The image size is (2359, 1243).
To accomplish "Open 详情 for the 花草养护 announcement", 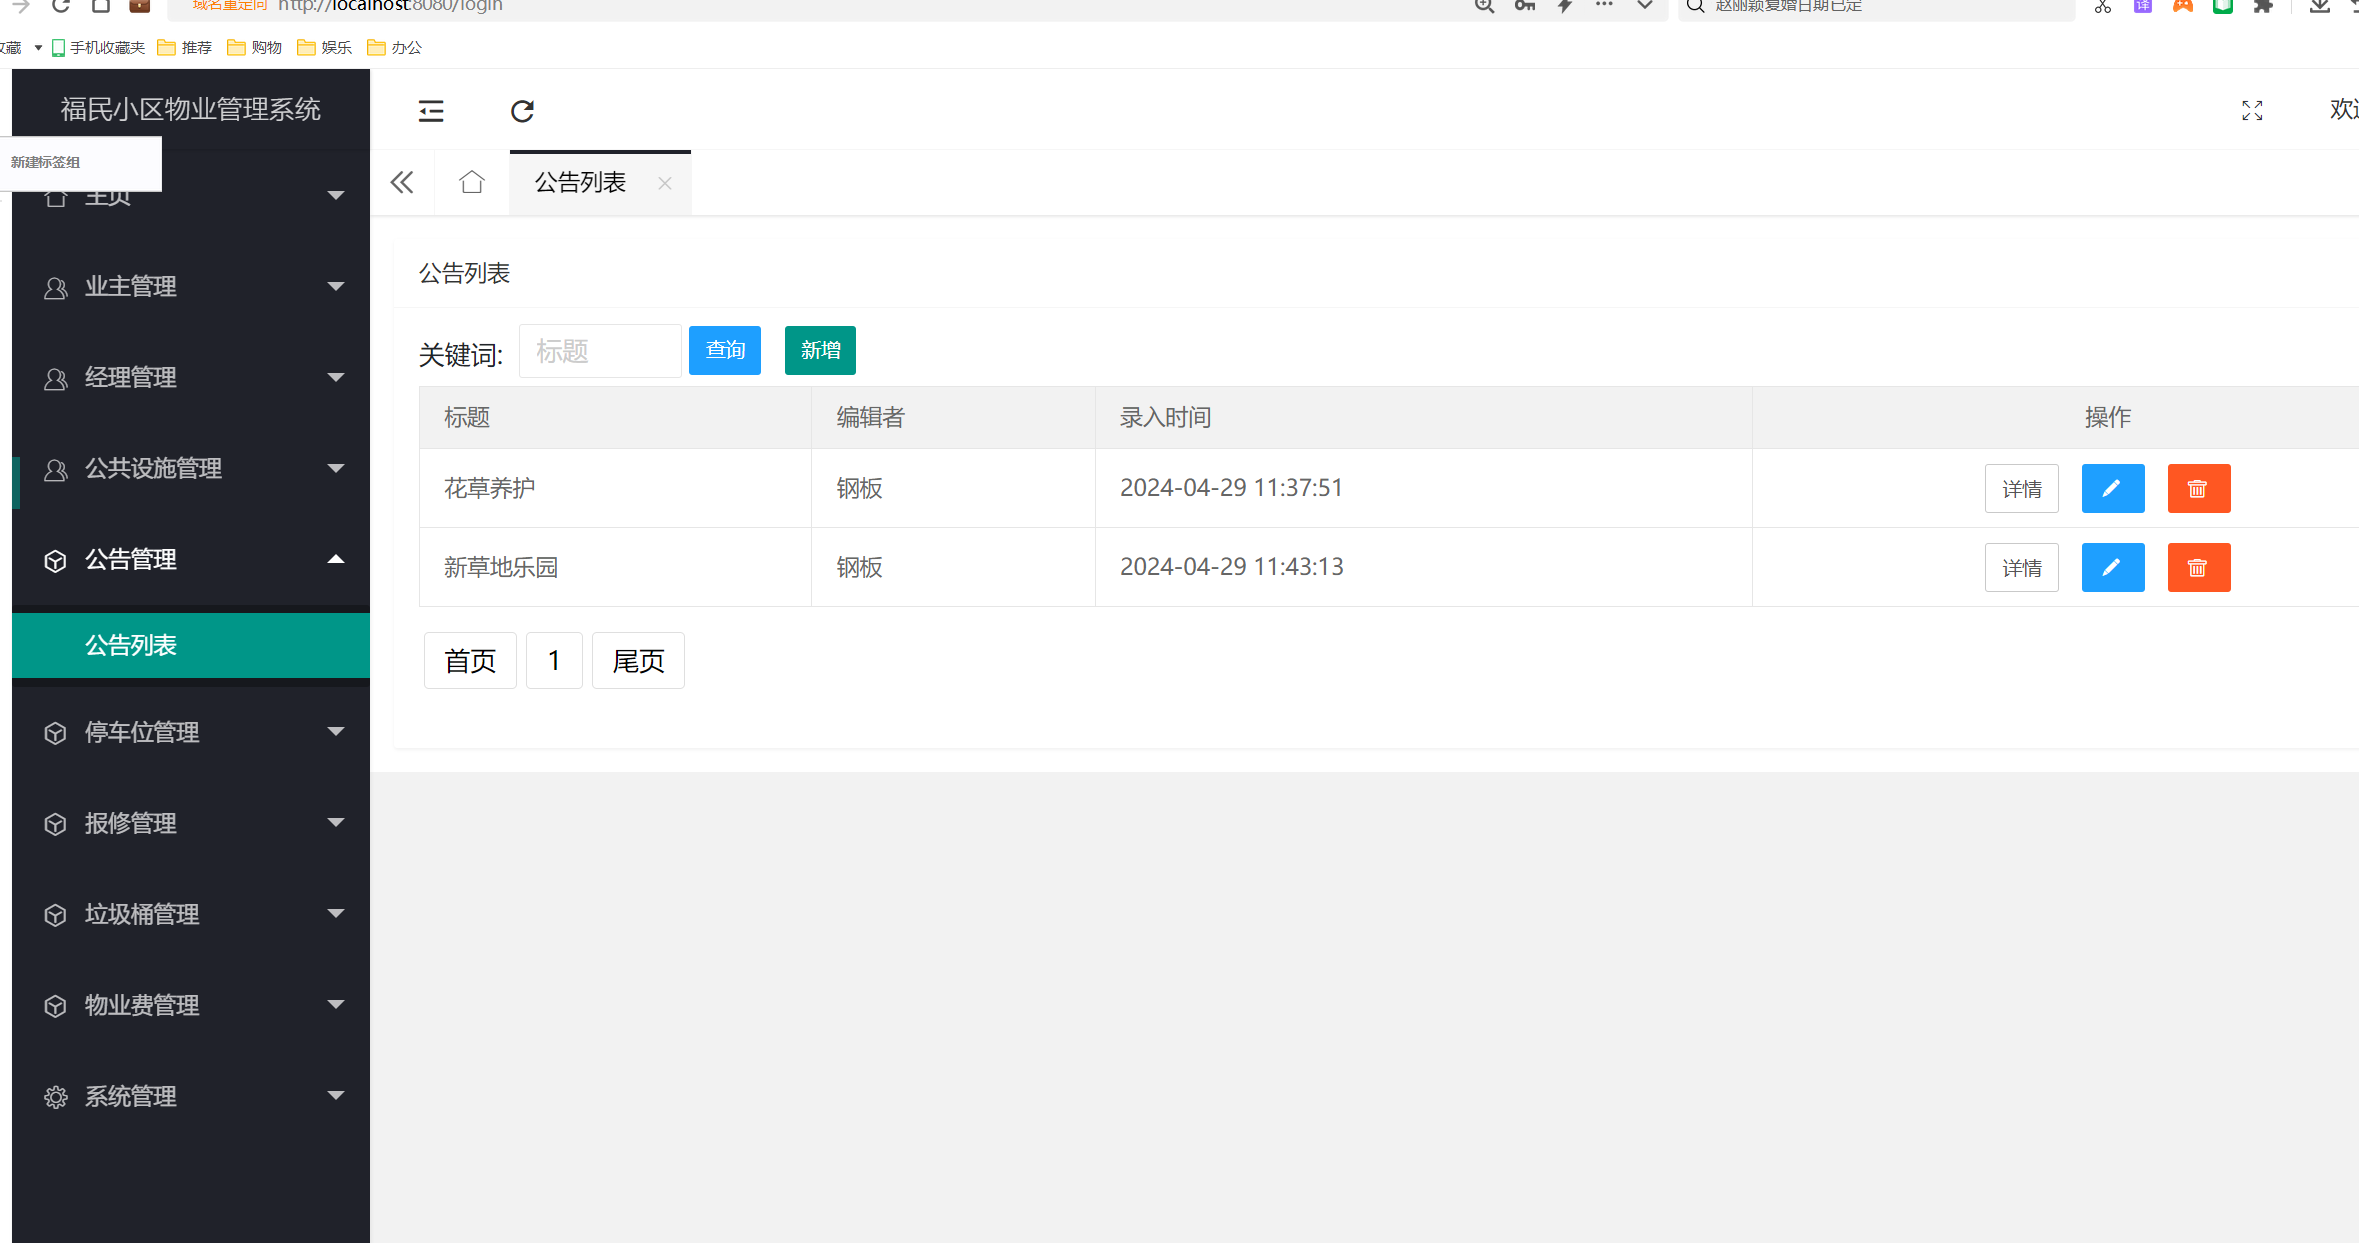I will click(2021, 488).
